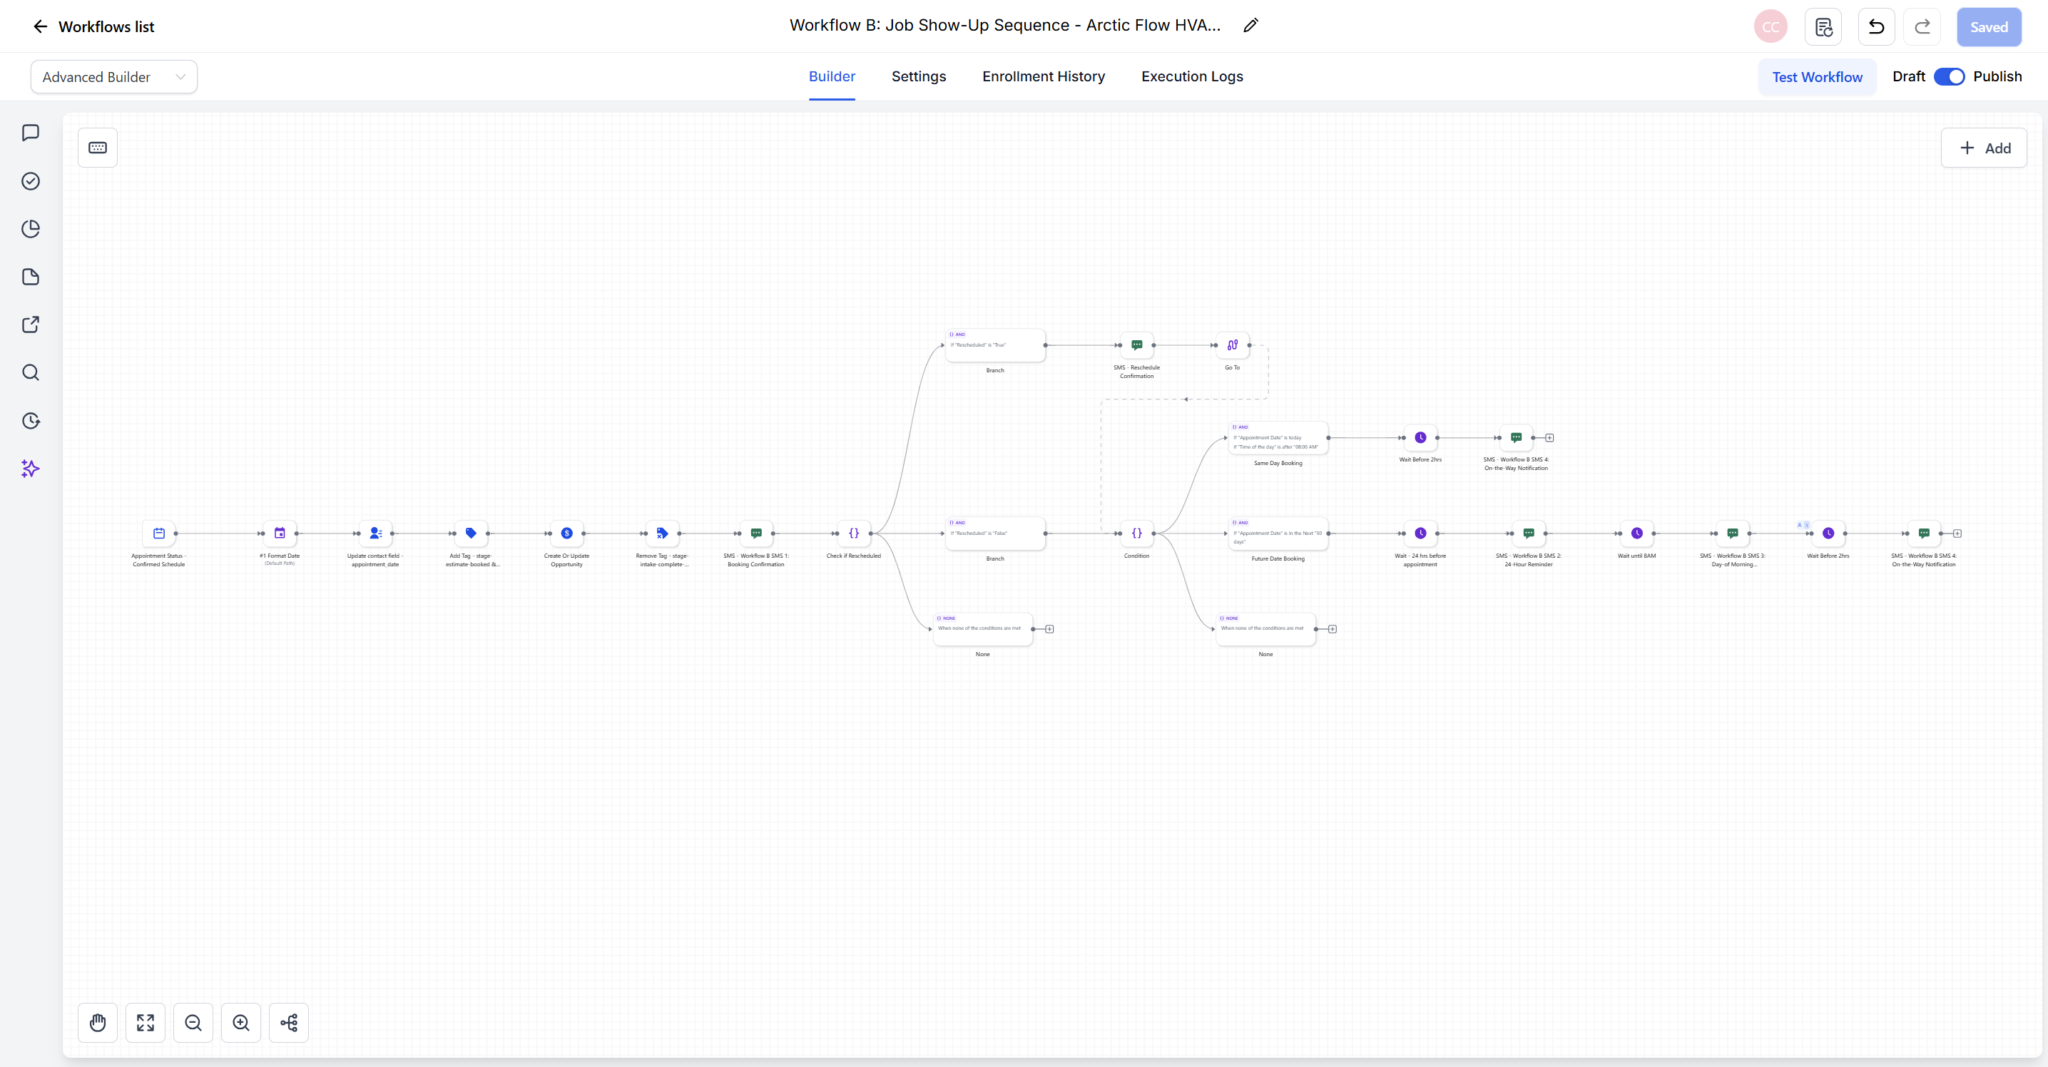Viewport: 2048px width, 1067px height.
Task: Open the Enrollment History tab
Action: 1044,77
